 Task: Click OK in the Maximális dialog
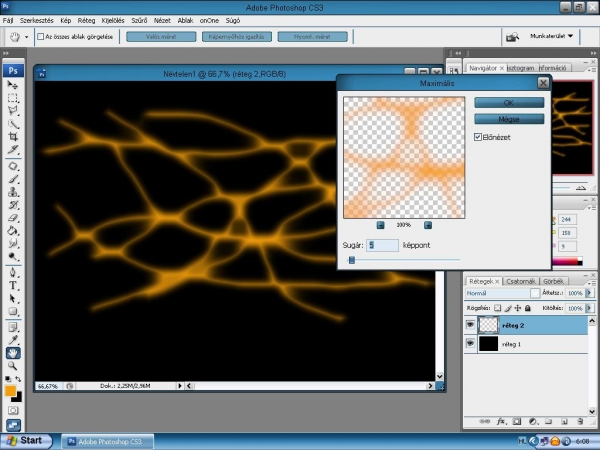coord(509,103)
